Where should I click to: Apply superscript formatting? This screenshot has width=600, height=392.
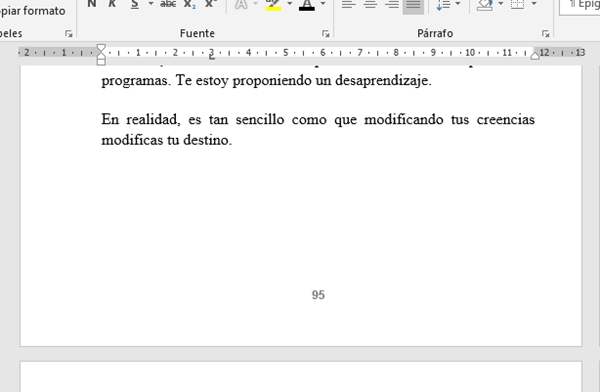tap(211, 4)
